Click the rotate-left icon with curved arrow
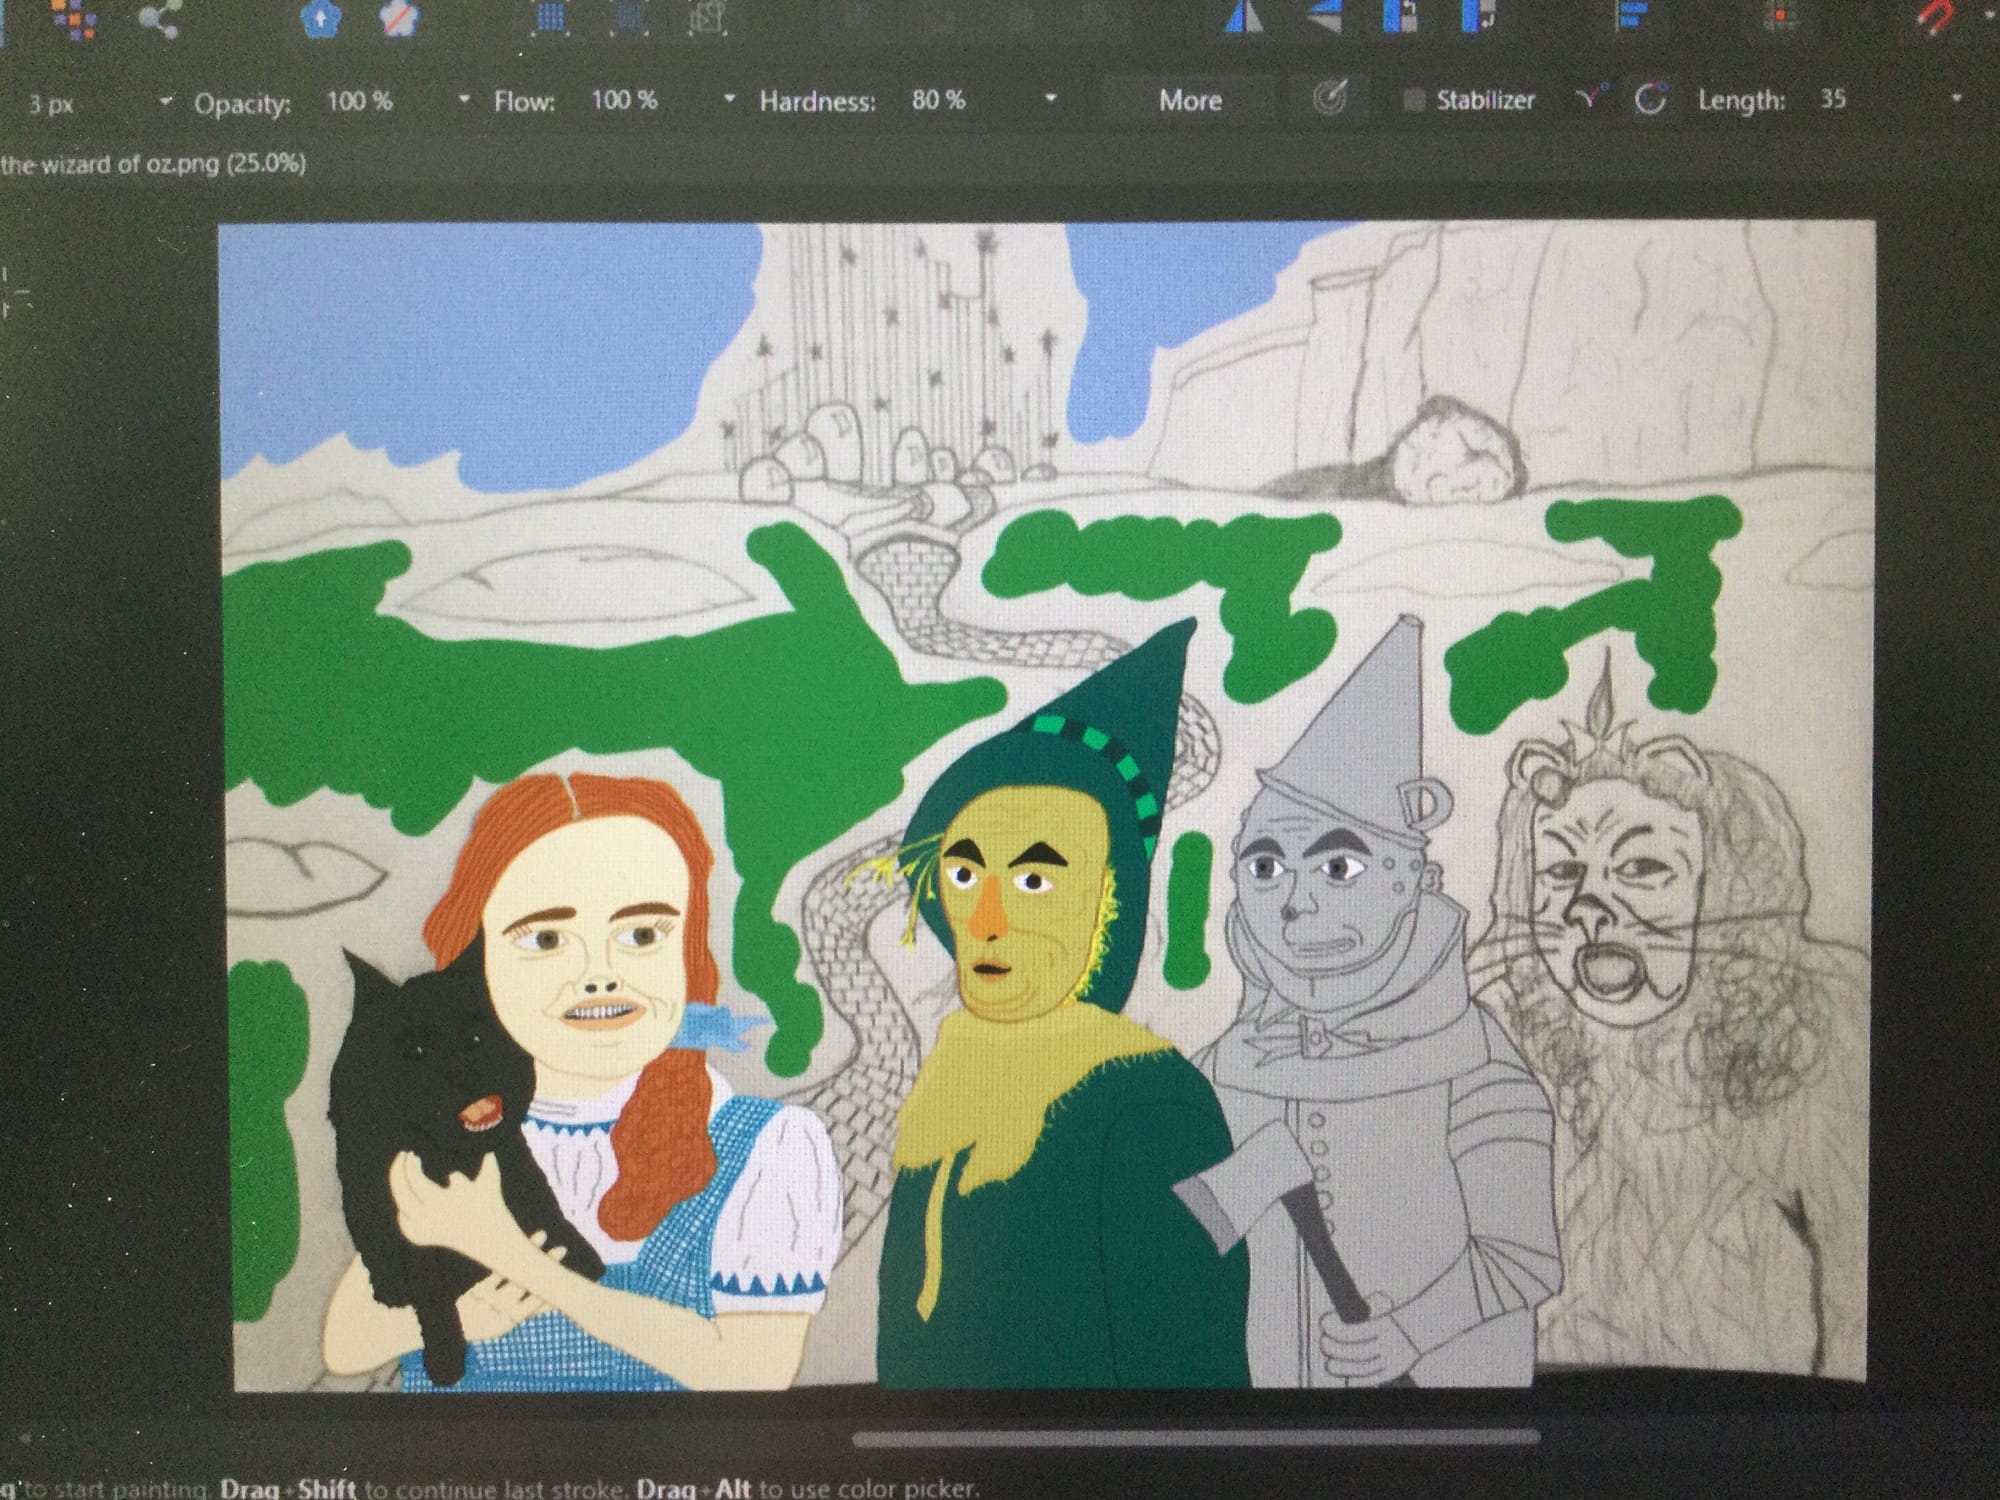 click(x=1478, y=16)
